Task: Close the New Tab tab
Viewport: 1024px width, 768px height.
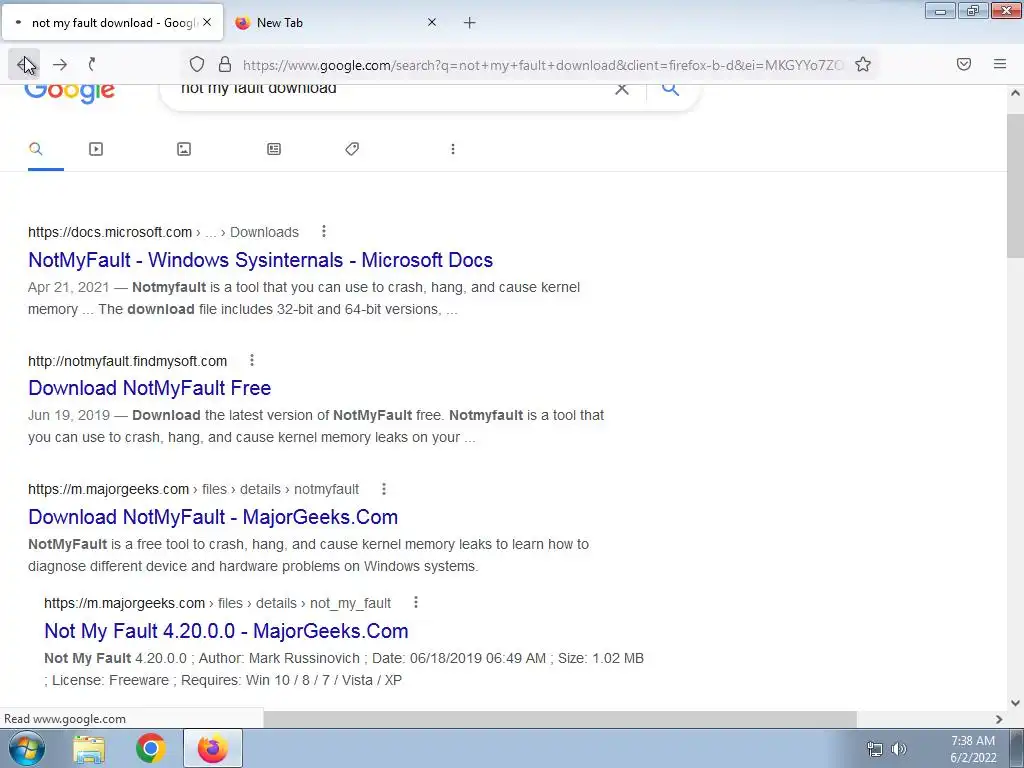Action: pyautogui.click(x=432, y=22)
